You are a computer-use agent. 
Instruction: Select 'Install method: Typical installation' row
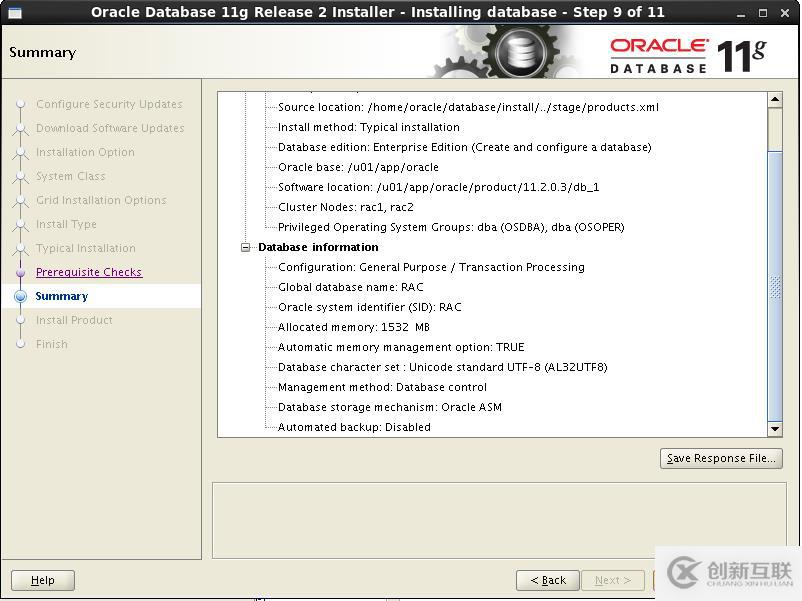click(369, 127)
